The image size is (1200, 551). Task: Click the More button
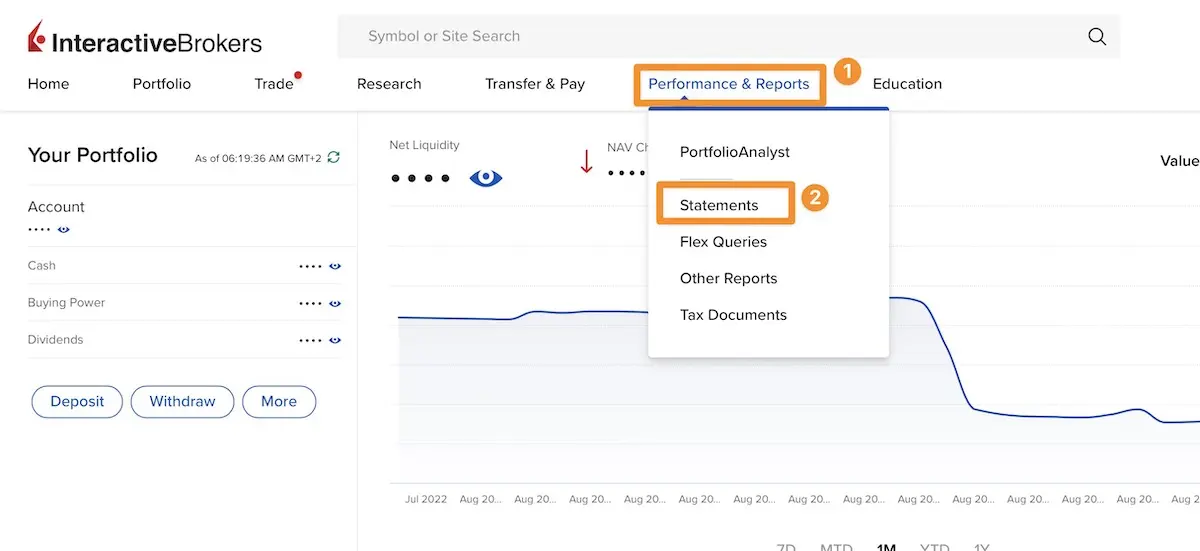pos(279,402)
